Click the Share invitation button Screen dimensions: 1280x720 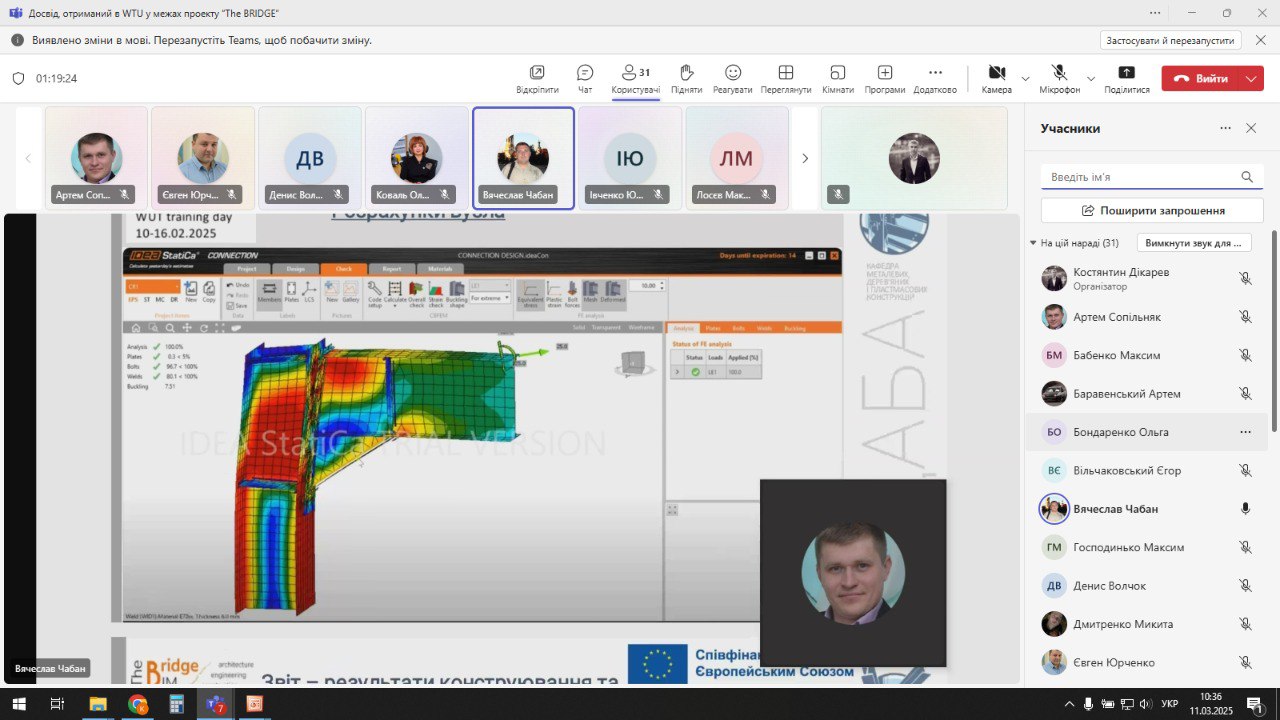click(x=1152, y=211)
